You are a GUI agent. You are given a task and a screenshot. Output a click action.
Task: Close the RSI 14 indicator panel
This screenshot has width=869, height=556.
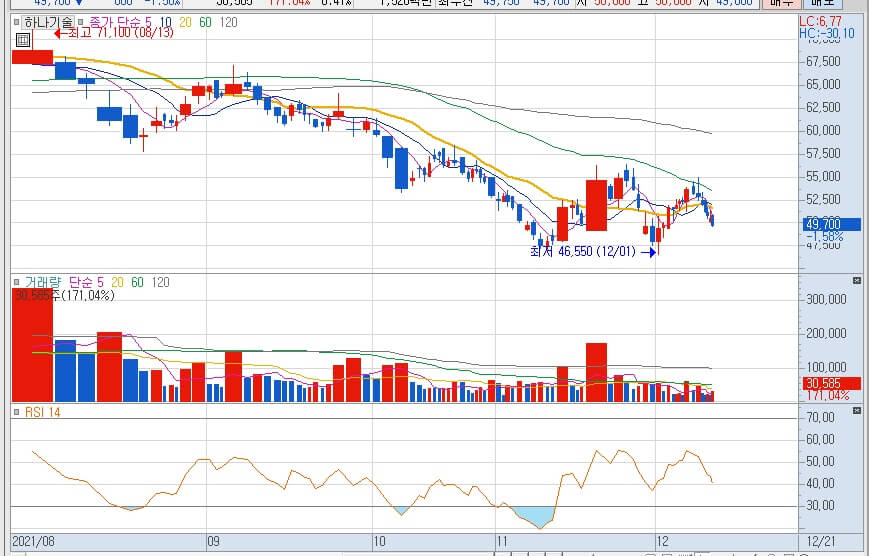[x=857, y=411]
